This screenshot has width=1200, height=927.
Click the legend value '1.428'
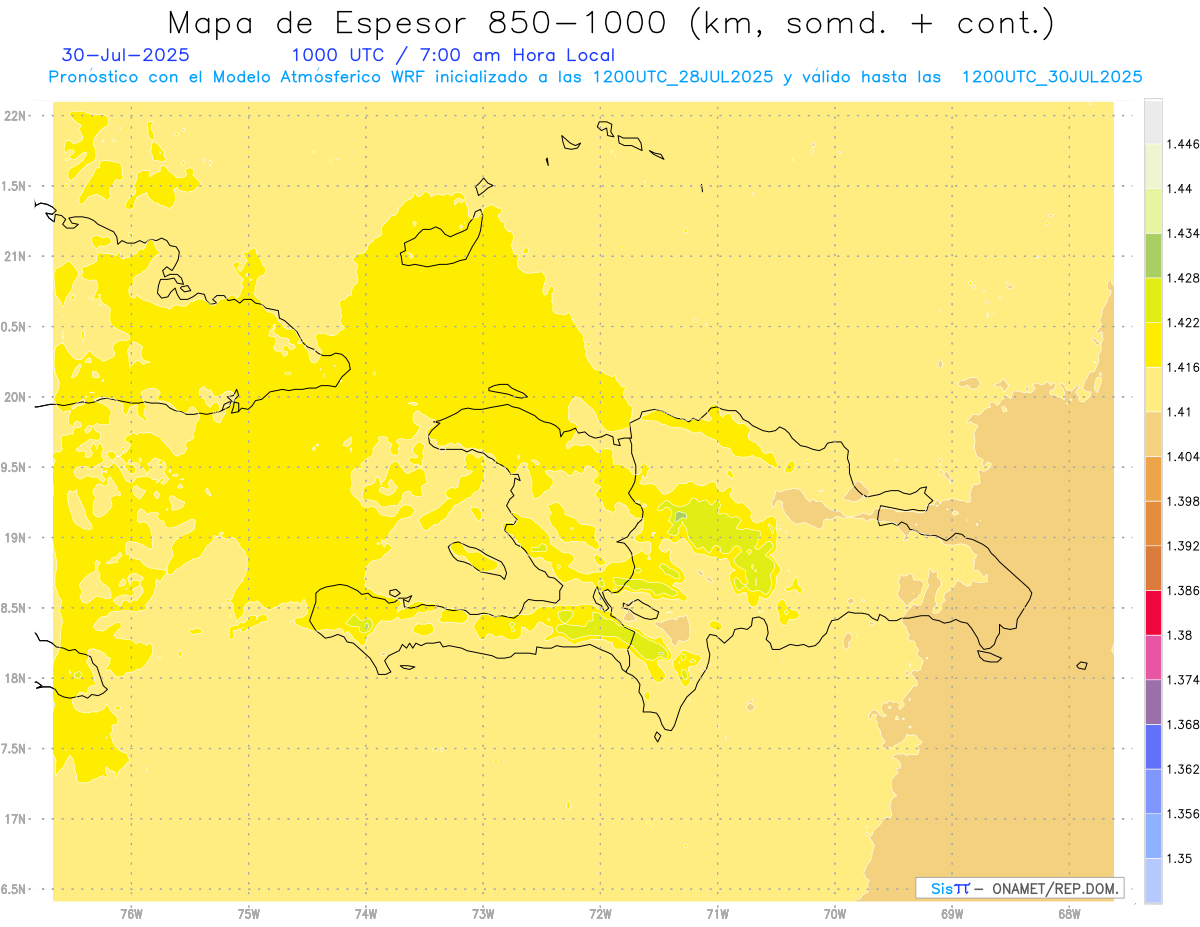point(1183,278)
